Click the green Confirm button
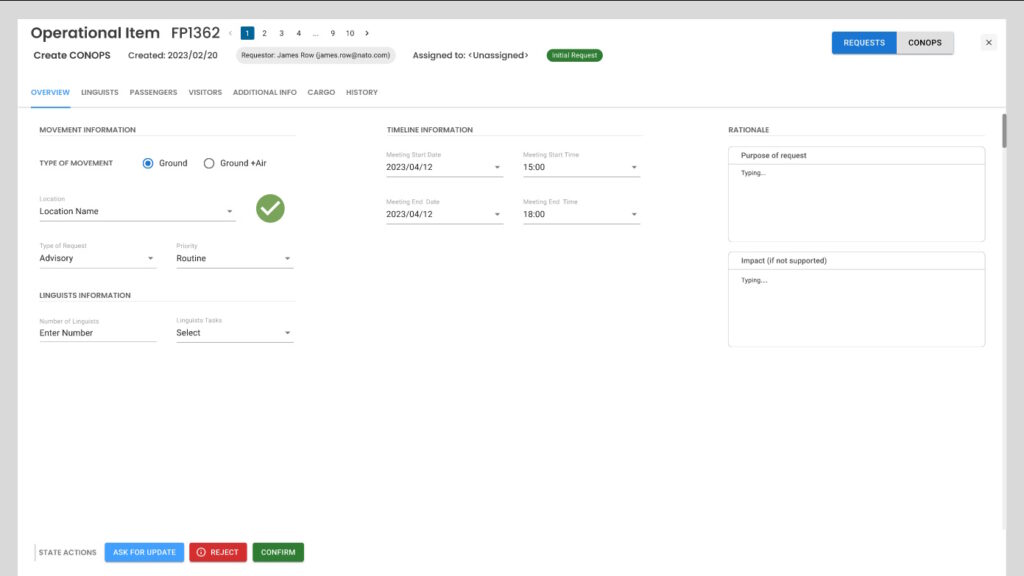This screenshot has height=576, width=1024. [278, 552]
